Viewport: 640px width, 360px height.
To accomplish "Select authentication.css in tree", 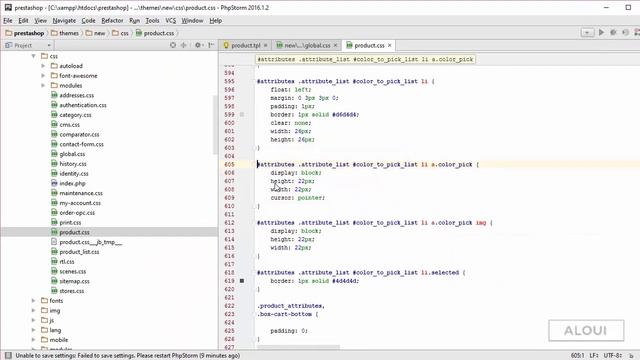I will coord(83,105).
